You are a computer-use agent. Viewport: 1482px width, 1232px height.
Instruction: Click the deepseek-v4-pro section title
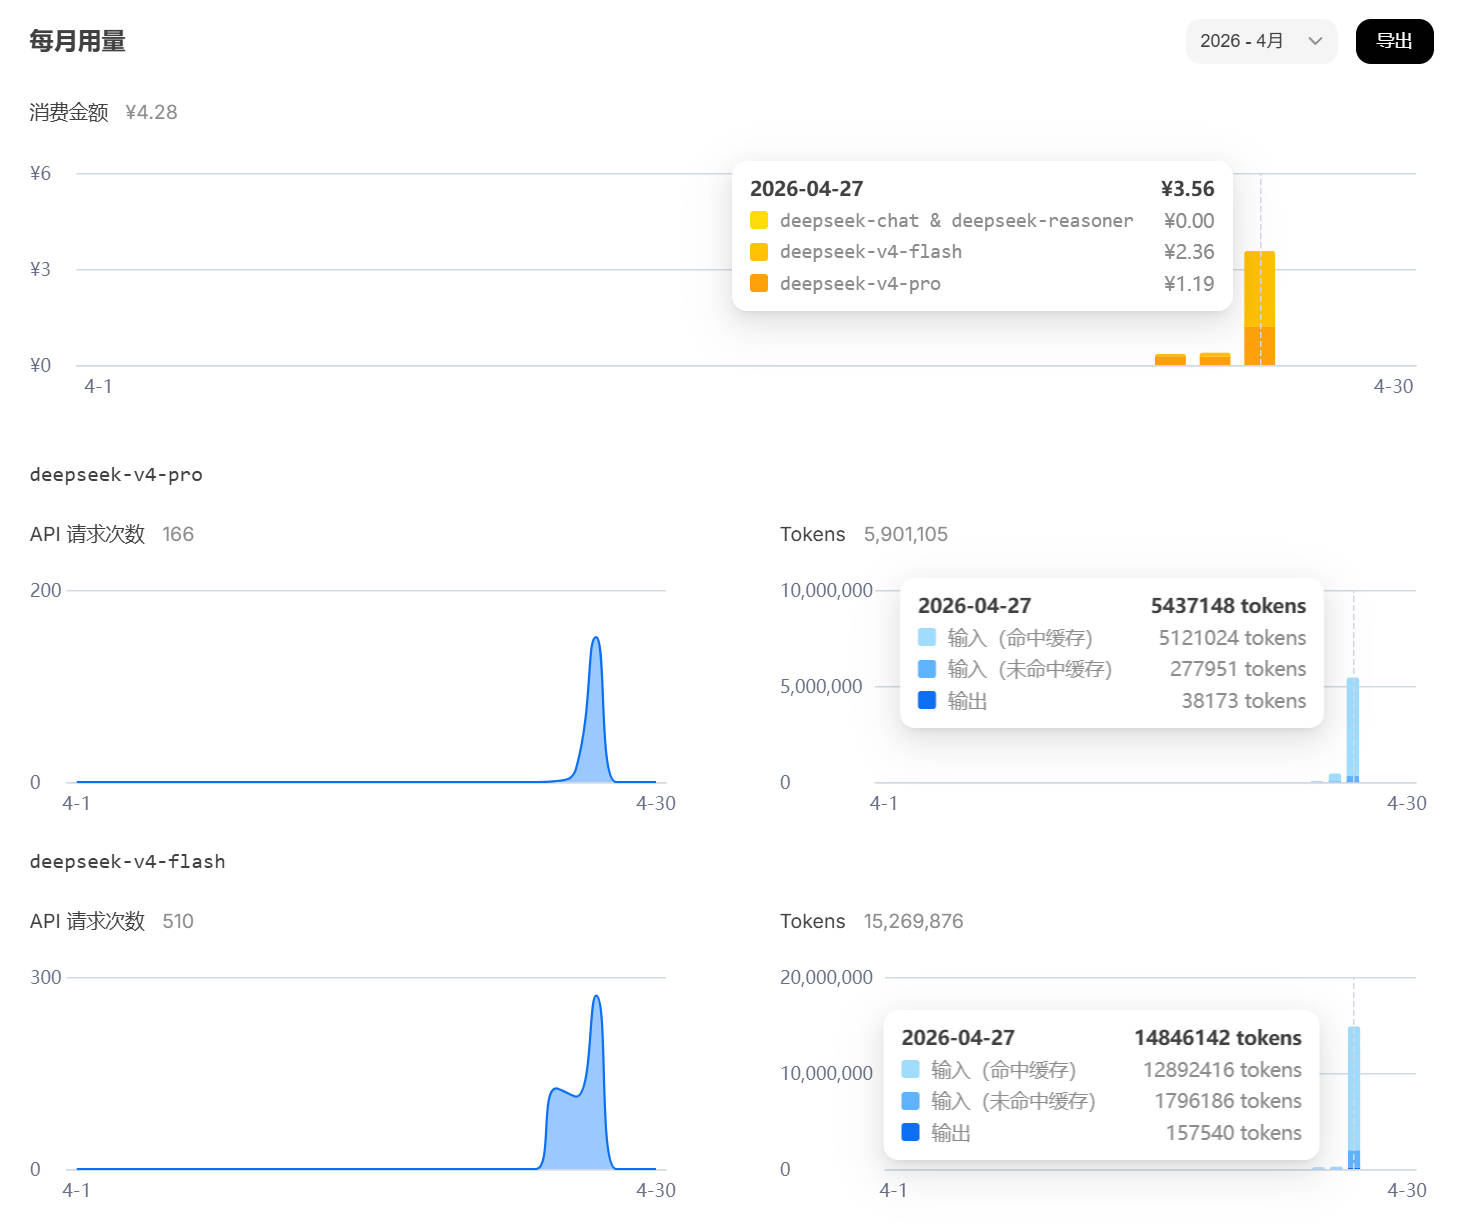tap(116, 475)
